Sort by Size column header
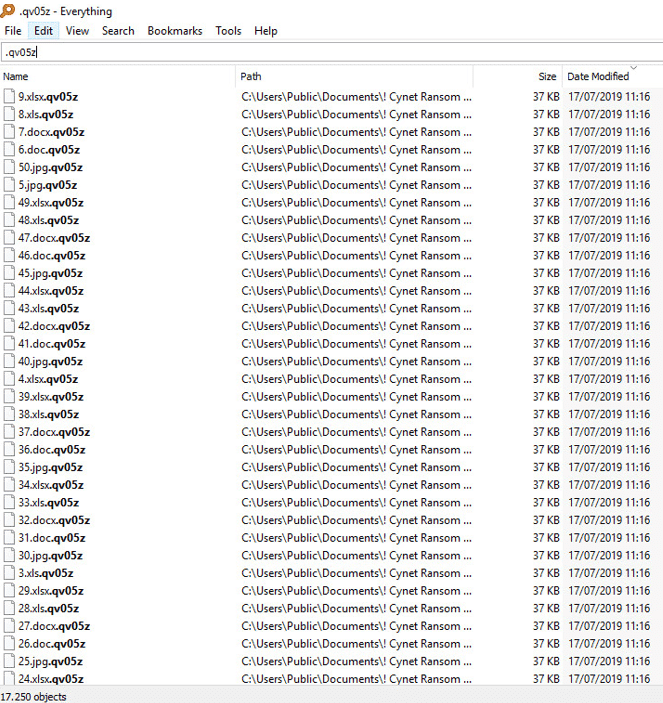 click(517, 77)
